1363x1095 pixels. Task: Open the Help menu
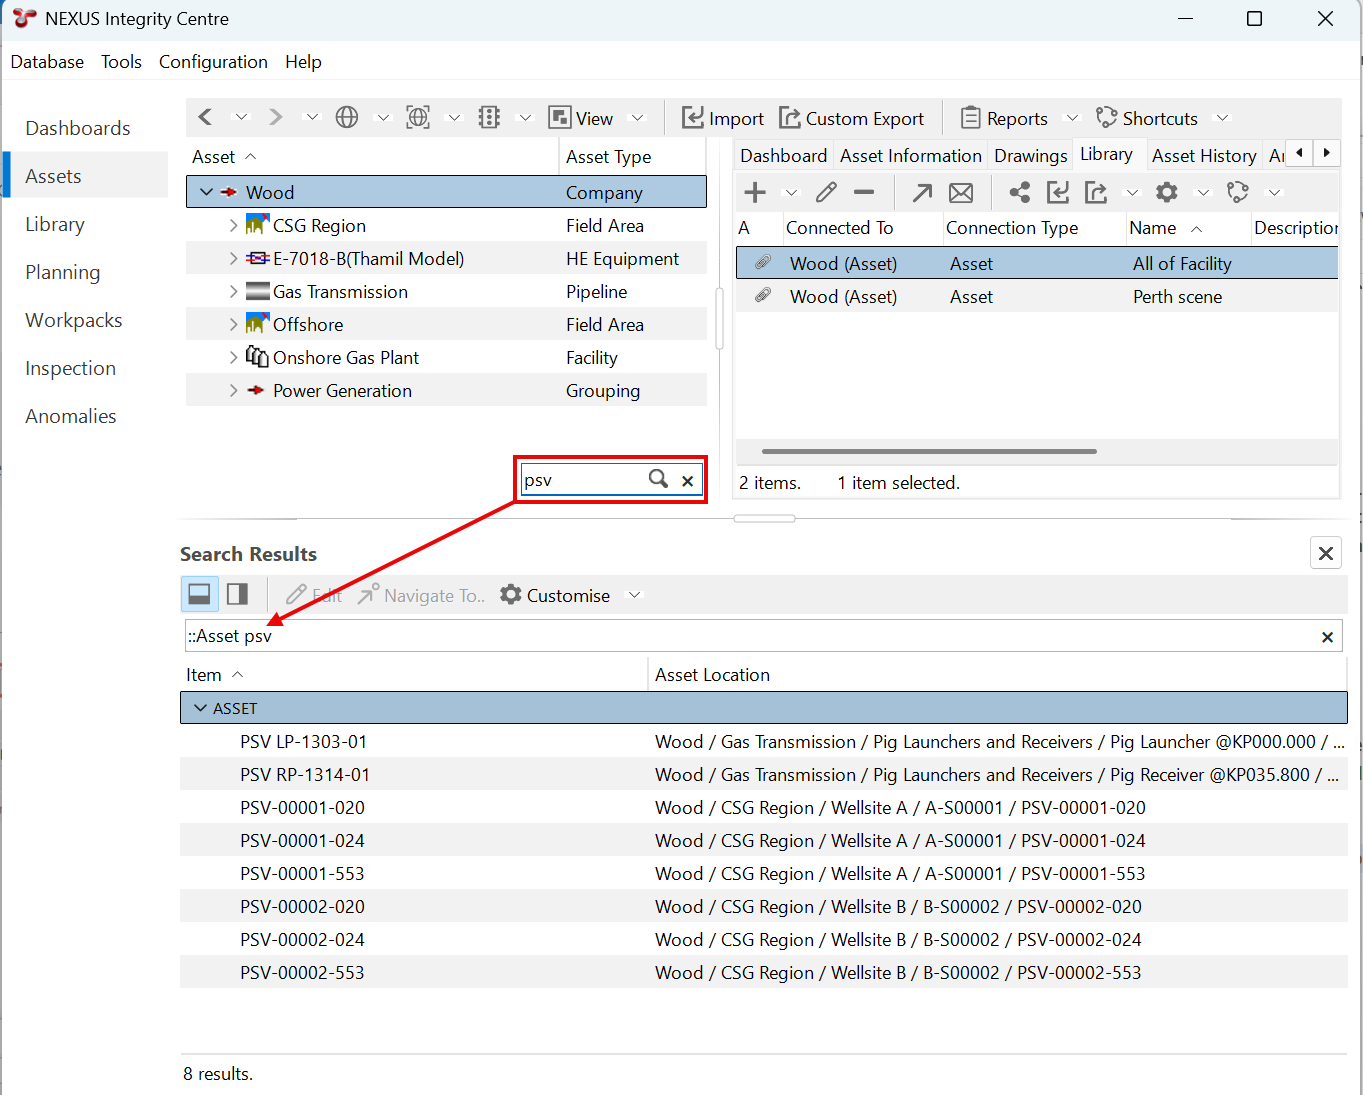pos(303,62)
